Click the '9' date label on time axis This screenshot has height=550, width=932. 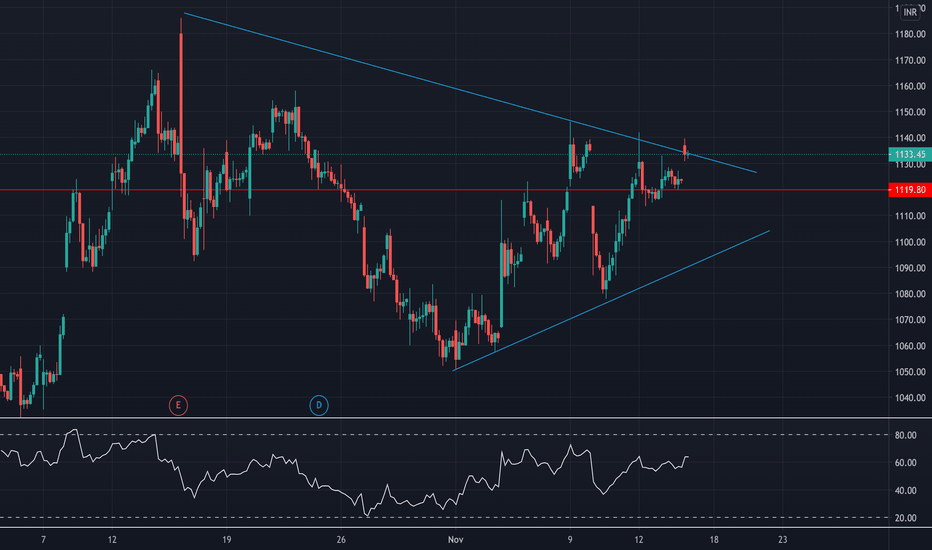[569, 540]
